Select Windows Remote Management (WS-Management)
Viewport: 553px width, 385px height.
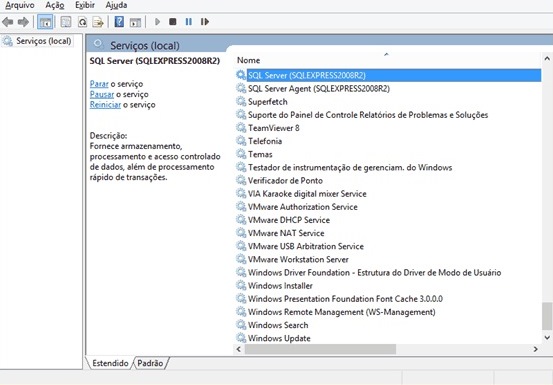click(x=388, y=312)
